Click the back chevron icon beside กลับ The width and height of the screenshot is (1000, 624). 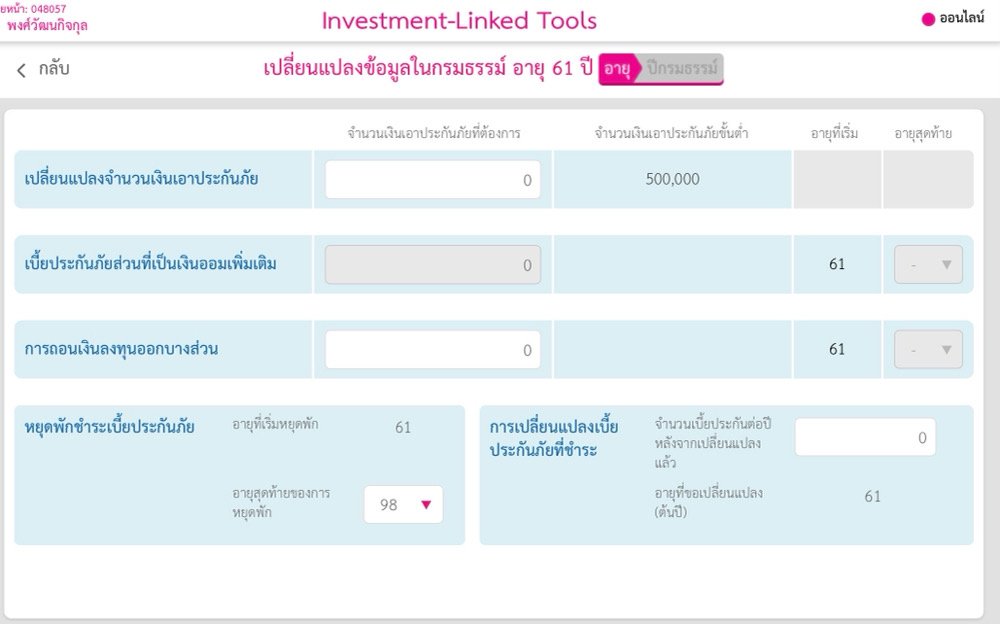(22, 67)
